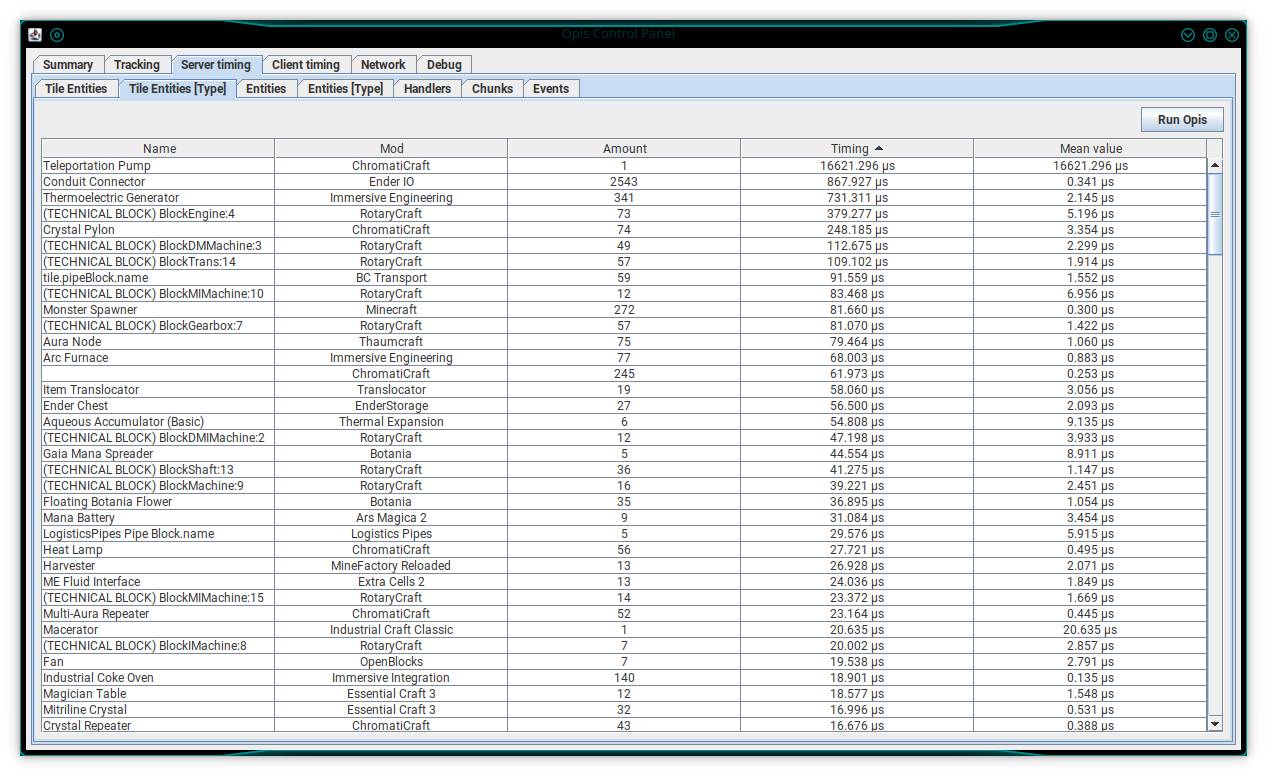Minimize the Opis Control Panel window
The height and width of the screenshot is (776, 1267).
1188,34
